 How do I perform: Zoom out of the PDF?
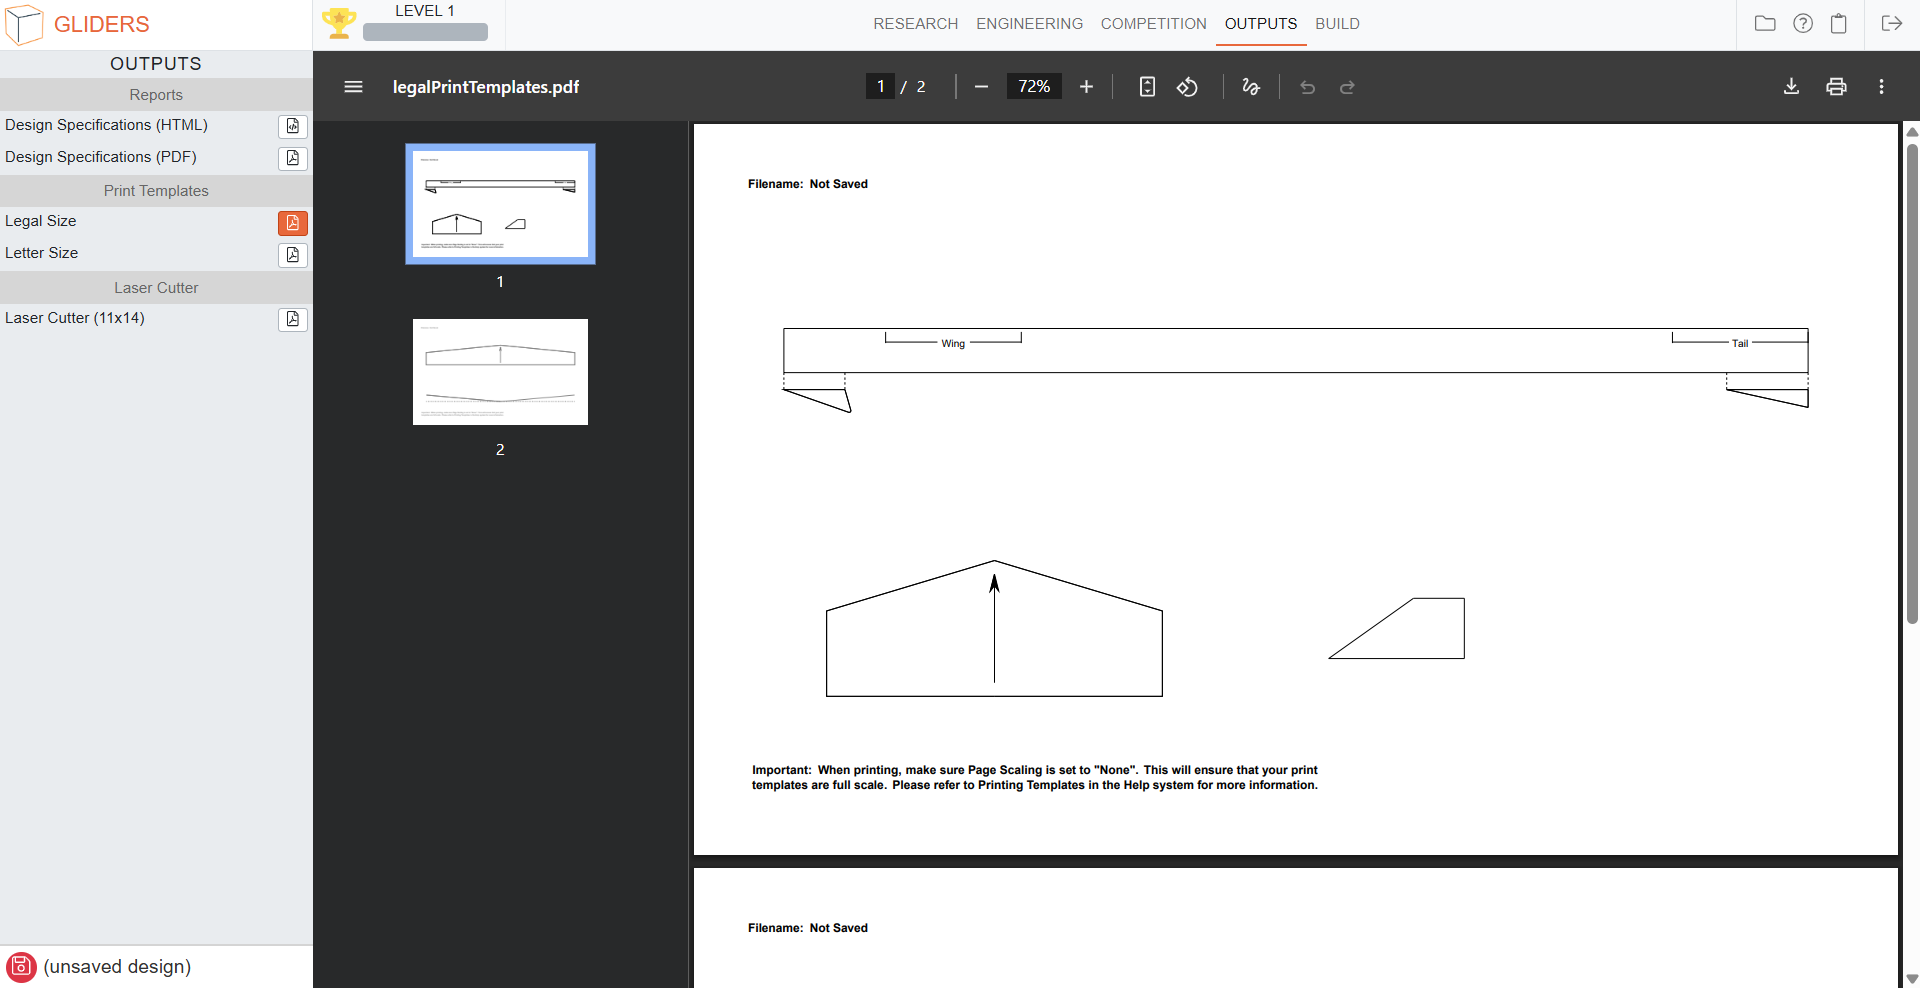pos(981,87)
